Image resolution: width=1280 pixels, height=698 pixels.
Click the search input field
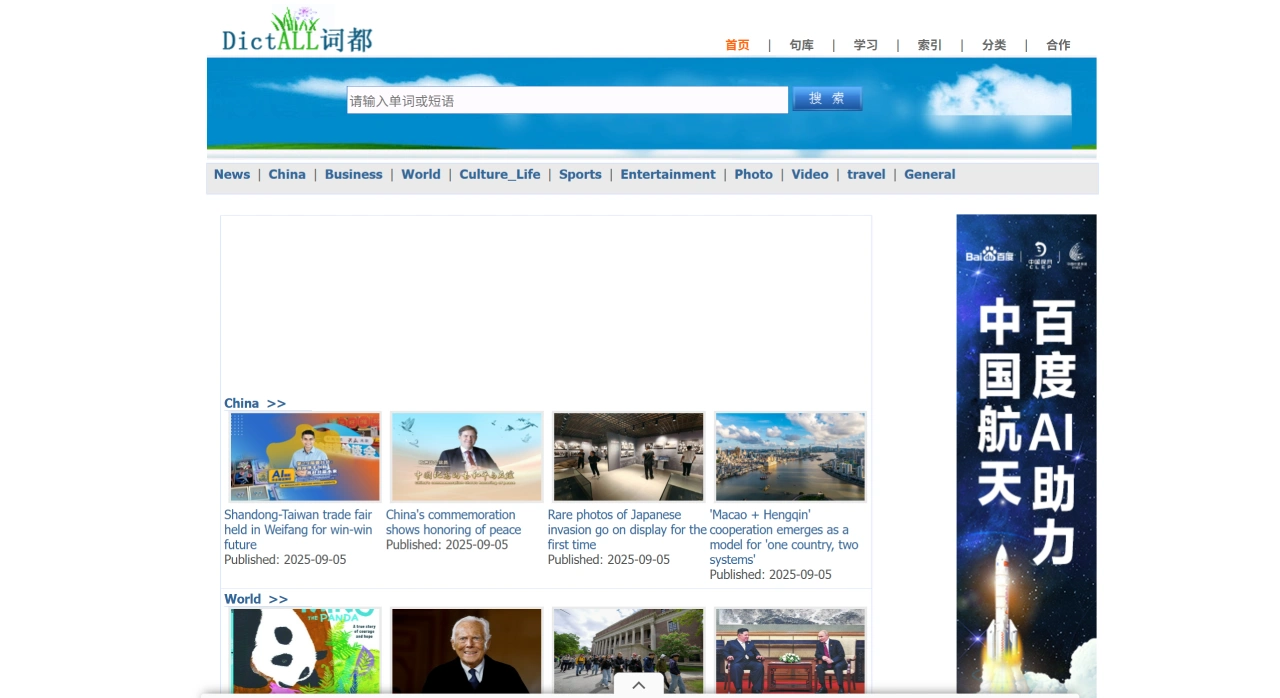[567, 100]
